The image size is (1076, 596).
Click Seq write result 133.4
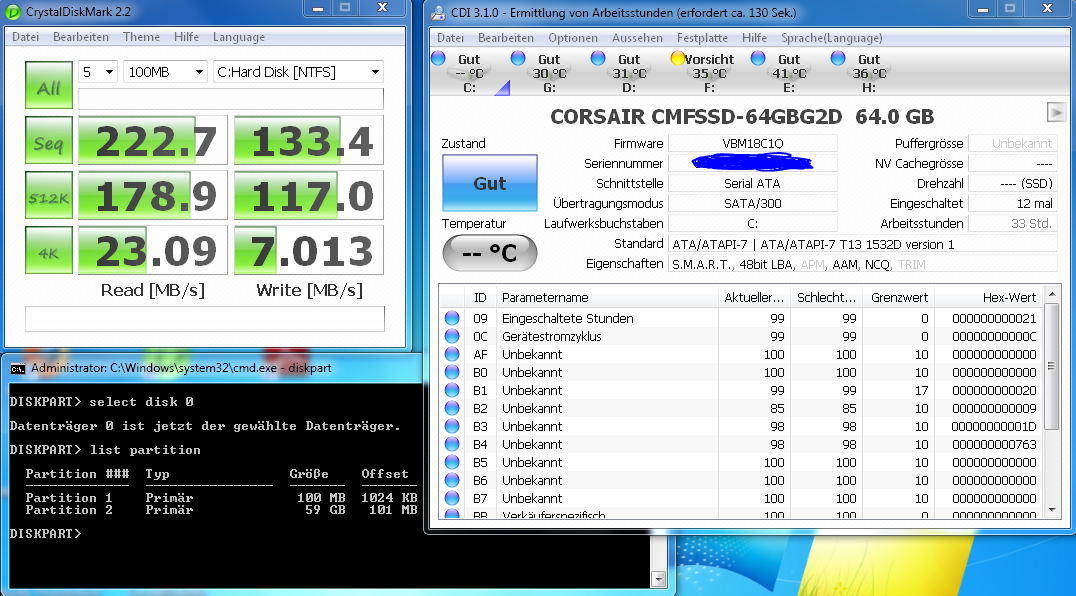pos(309,141)
